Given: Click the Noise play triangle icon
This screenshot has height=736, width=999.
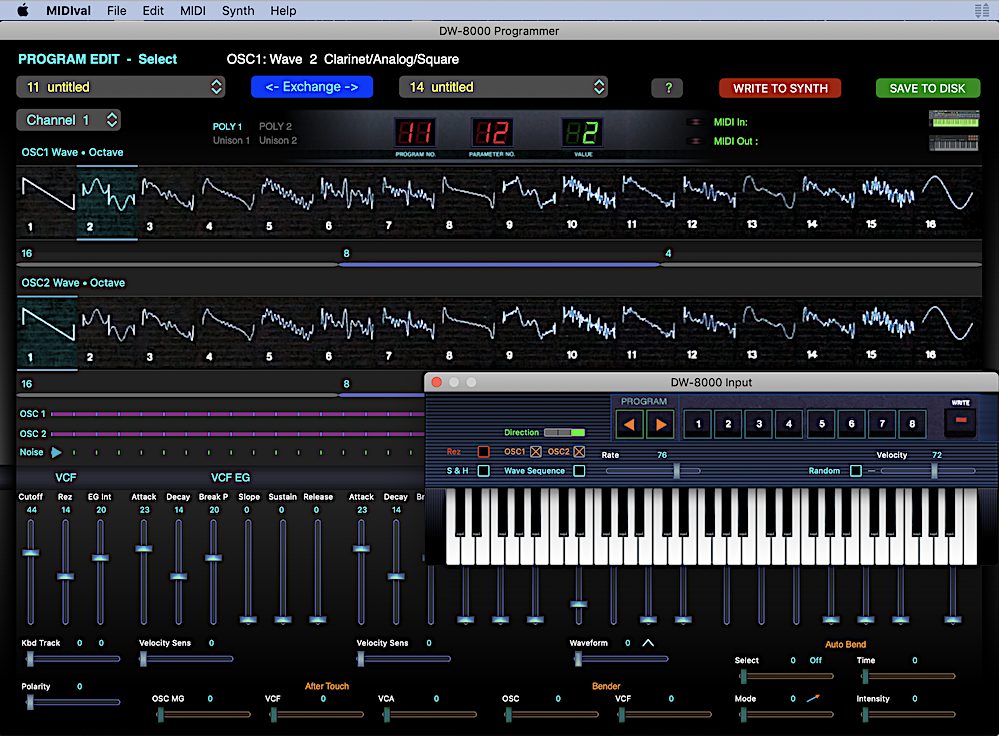Looking at the screenshot, I should pyautogui.click(x=57, y=453).
